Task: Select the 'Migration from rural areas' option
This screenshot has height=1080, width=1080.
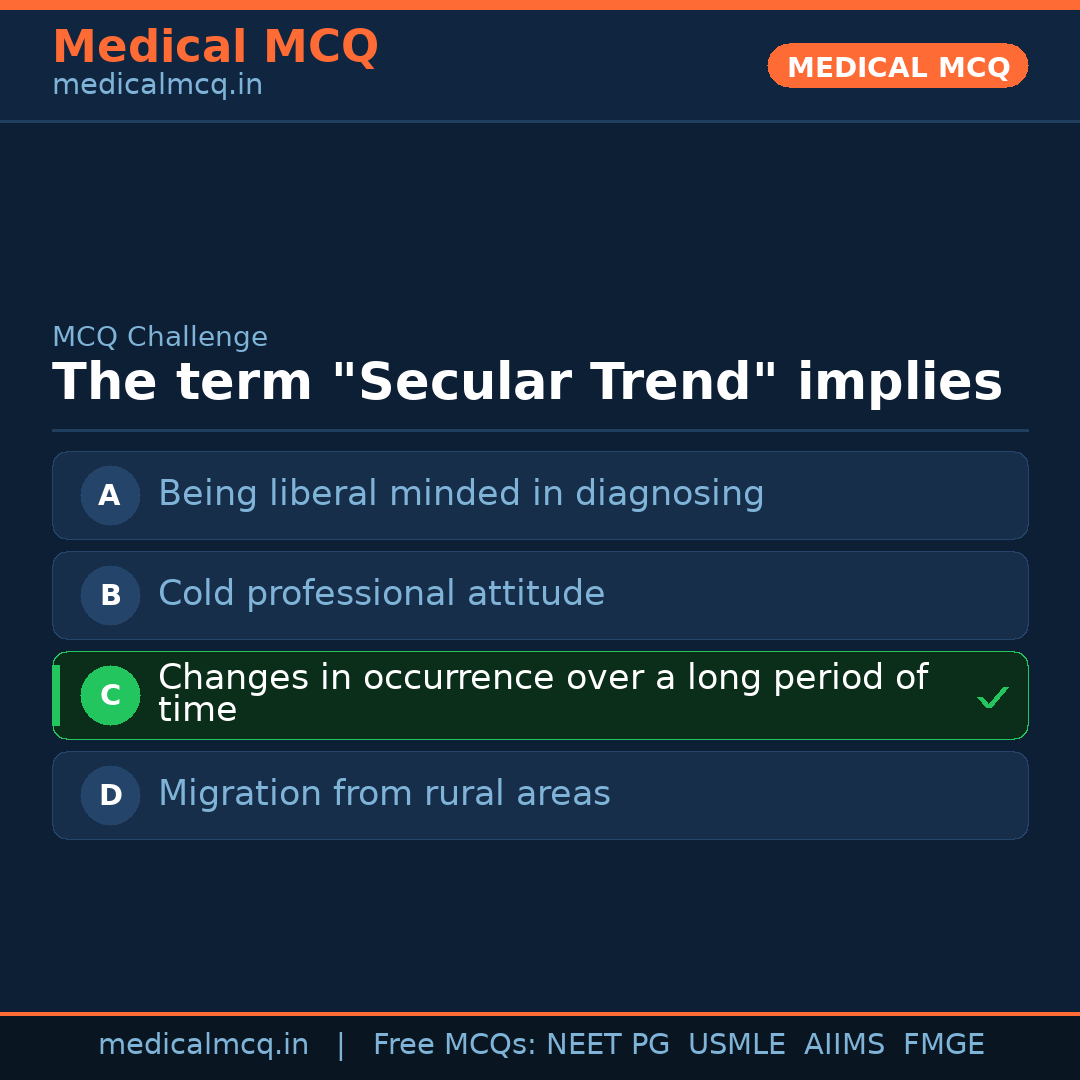Action: (384, 794)
